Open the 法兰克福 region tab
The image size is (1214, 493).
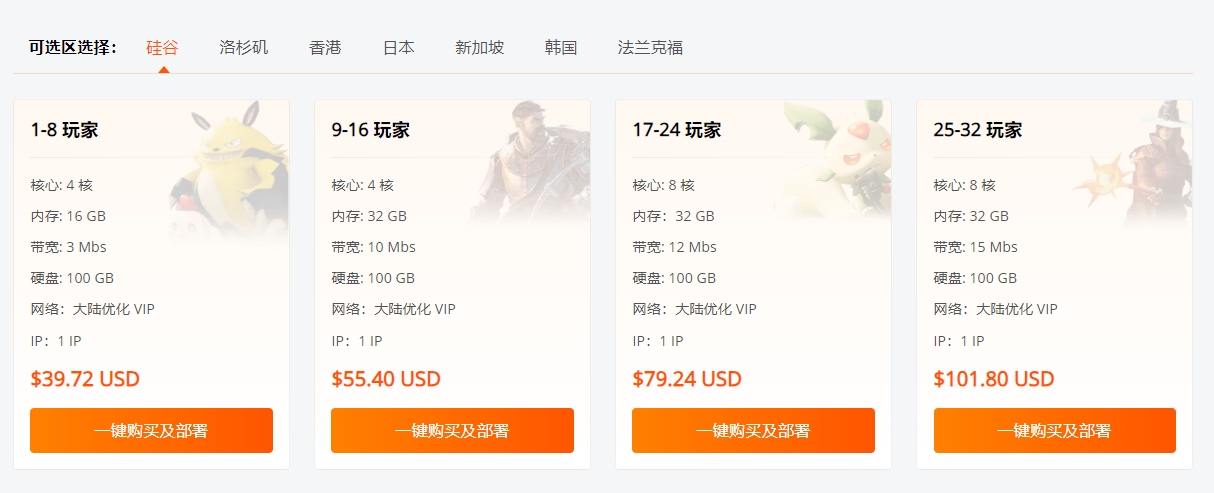click(x=650, y=47)
